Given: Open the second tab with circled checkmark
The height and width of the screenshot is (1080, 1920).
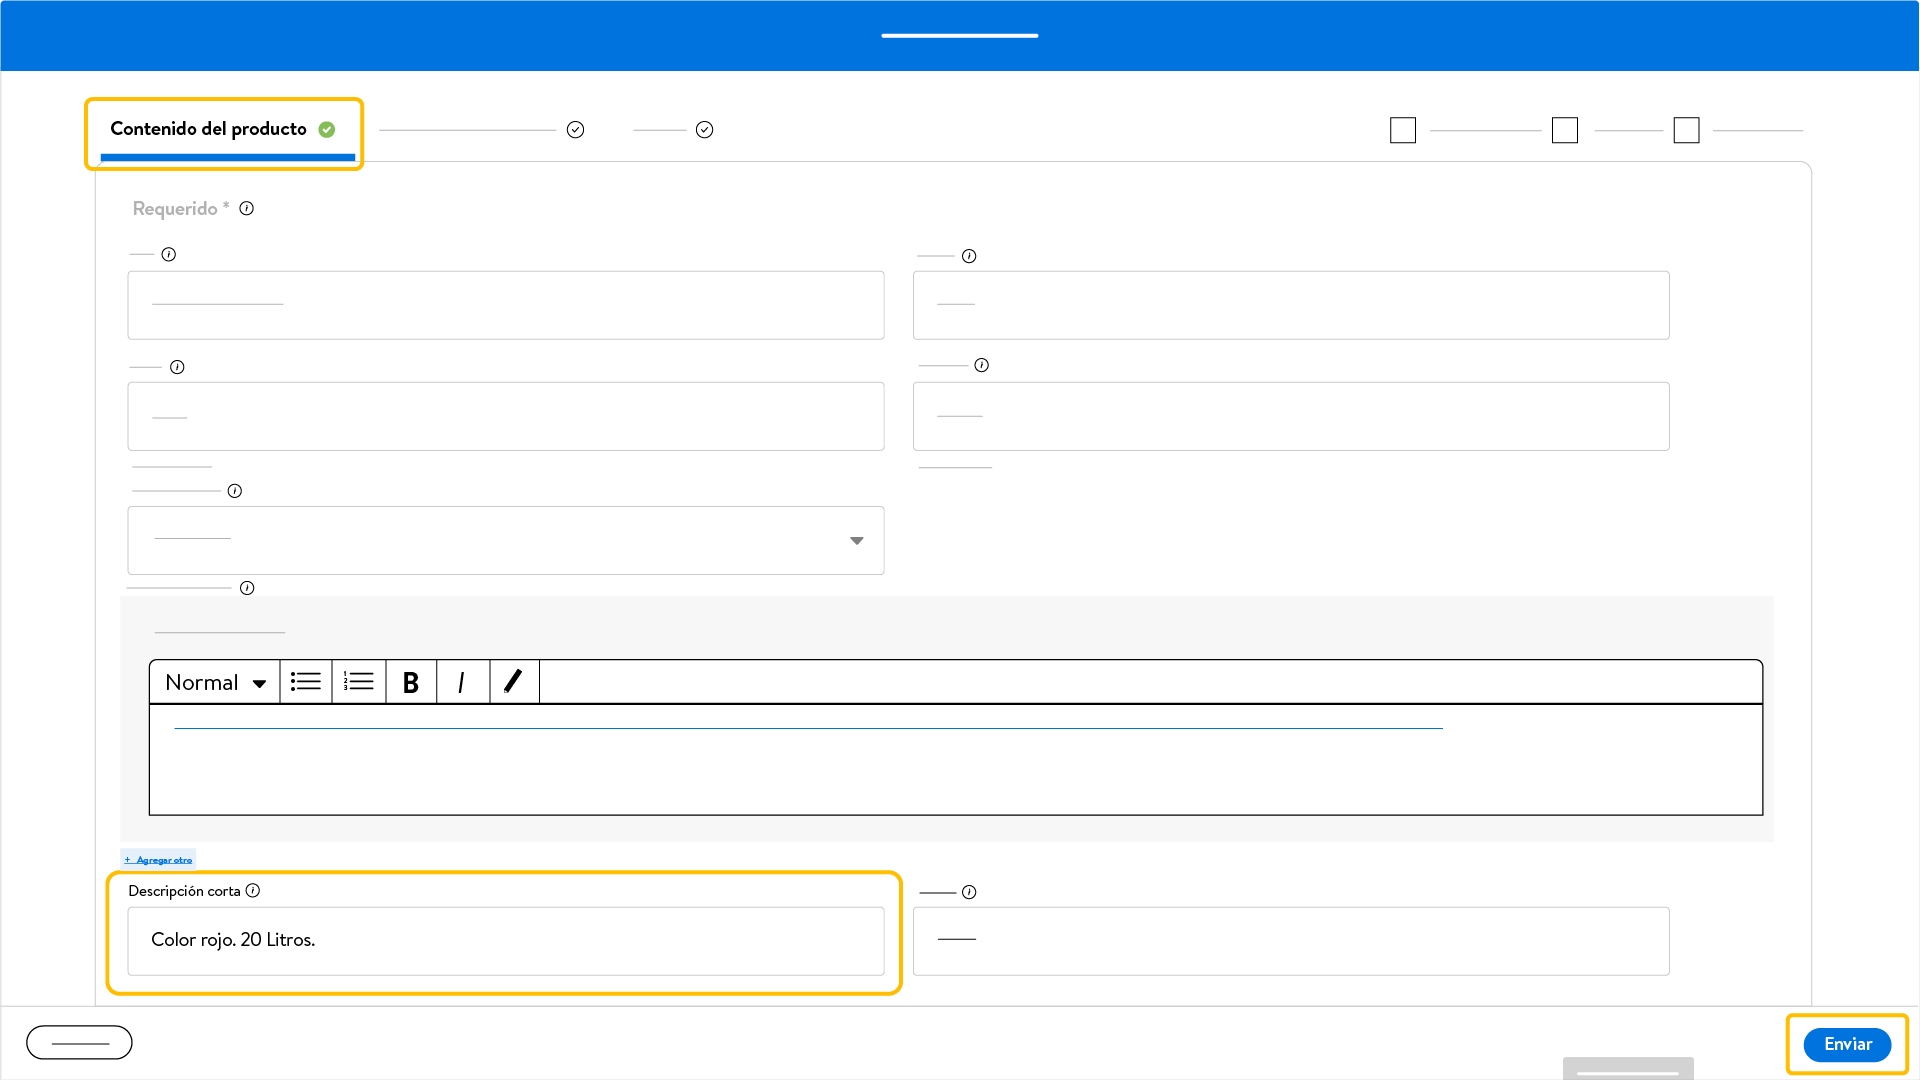Looking at the screenshot, I should pos(480,130).
